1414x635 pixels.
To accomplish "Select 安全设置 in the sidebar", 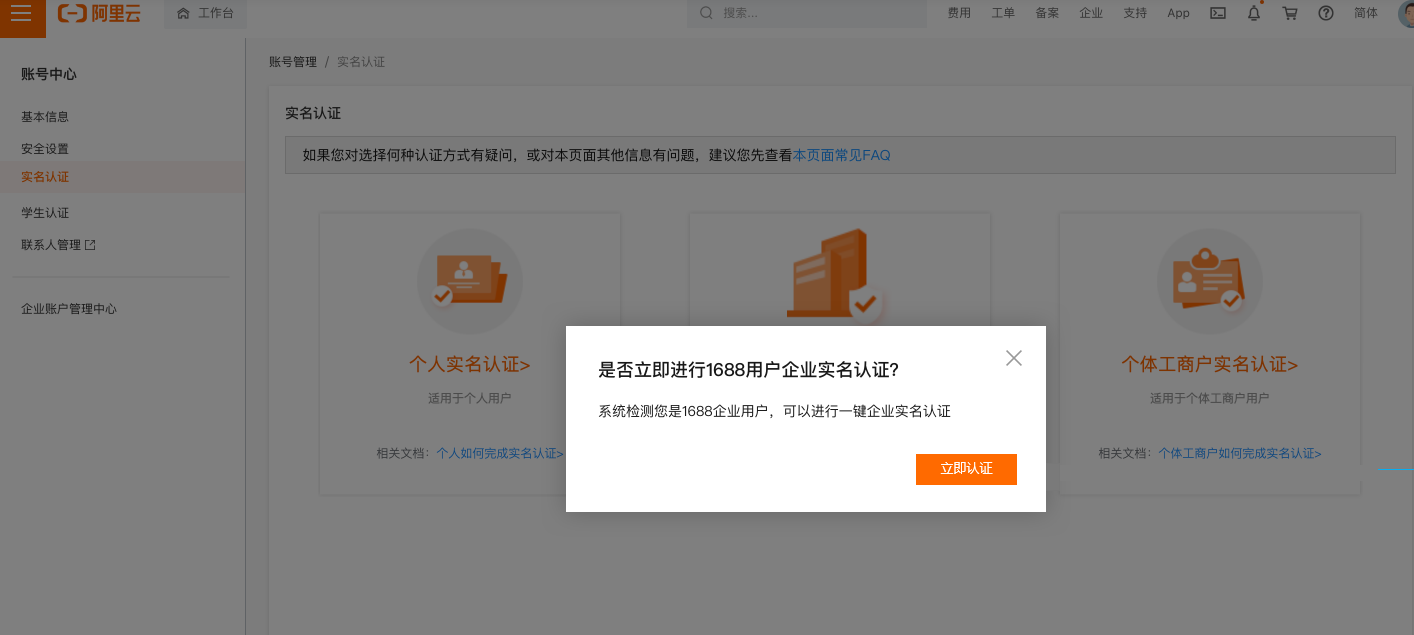I will (43, 148).
